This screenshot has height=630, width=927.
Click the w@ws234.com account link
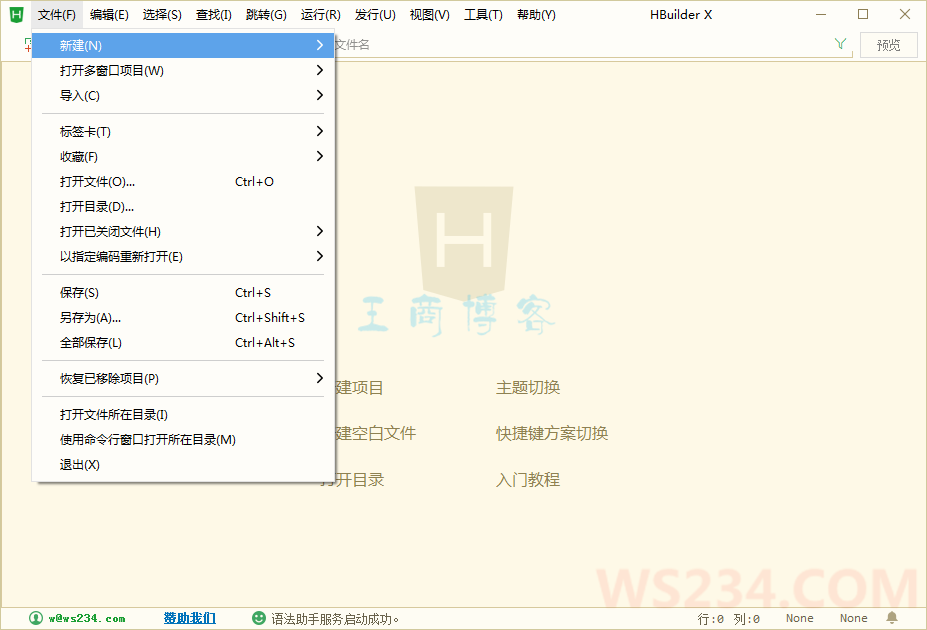[87, 618]
